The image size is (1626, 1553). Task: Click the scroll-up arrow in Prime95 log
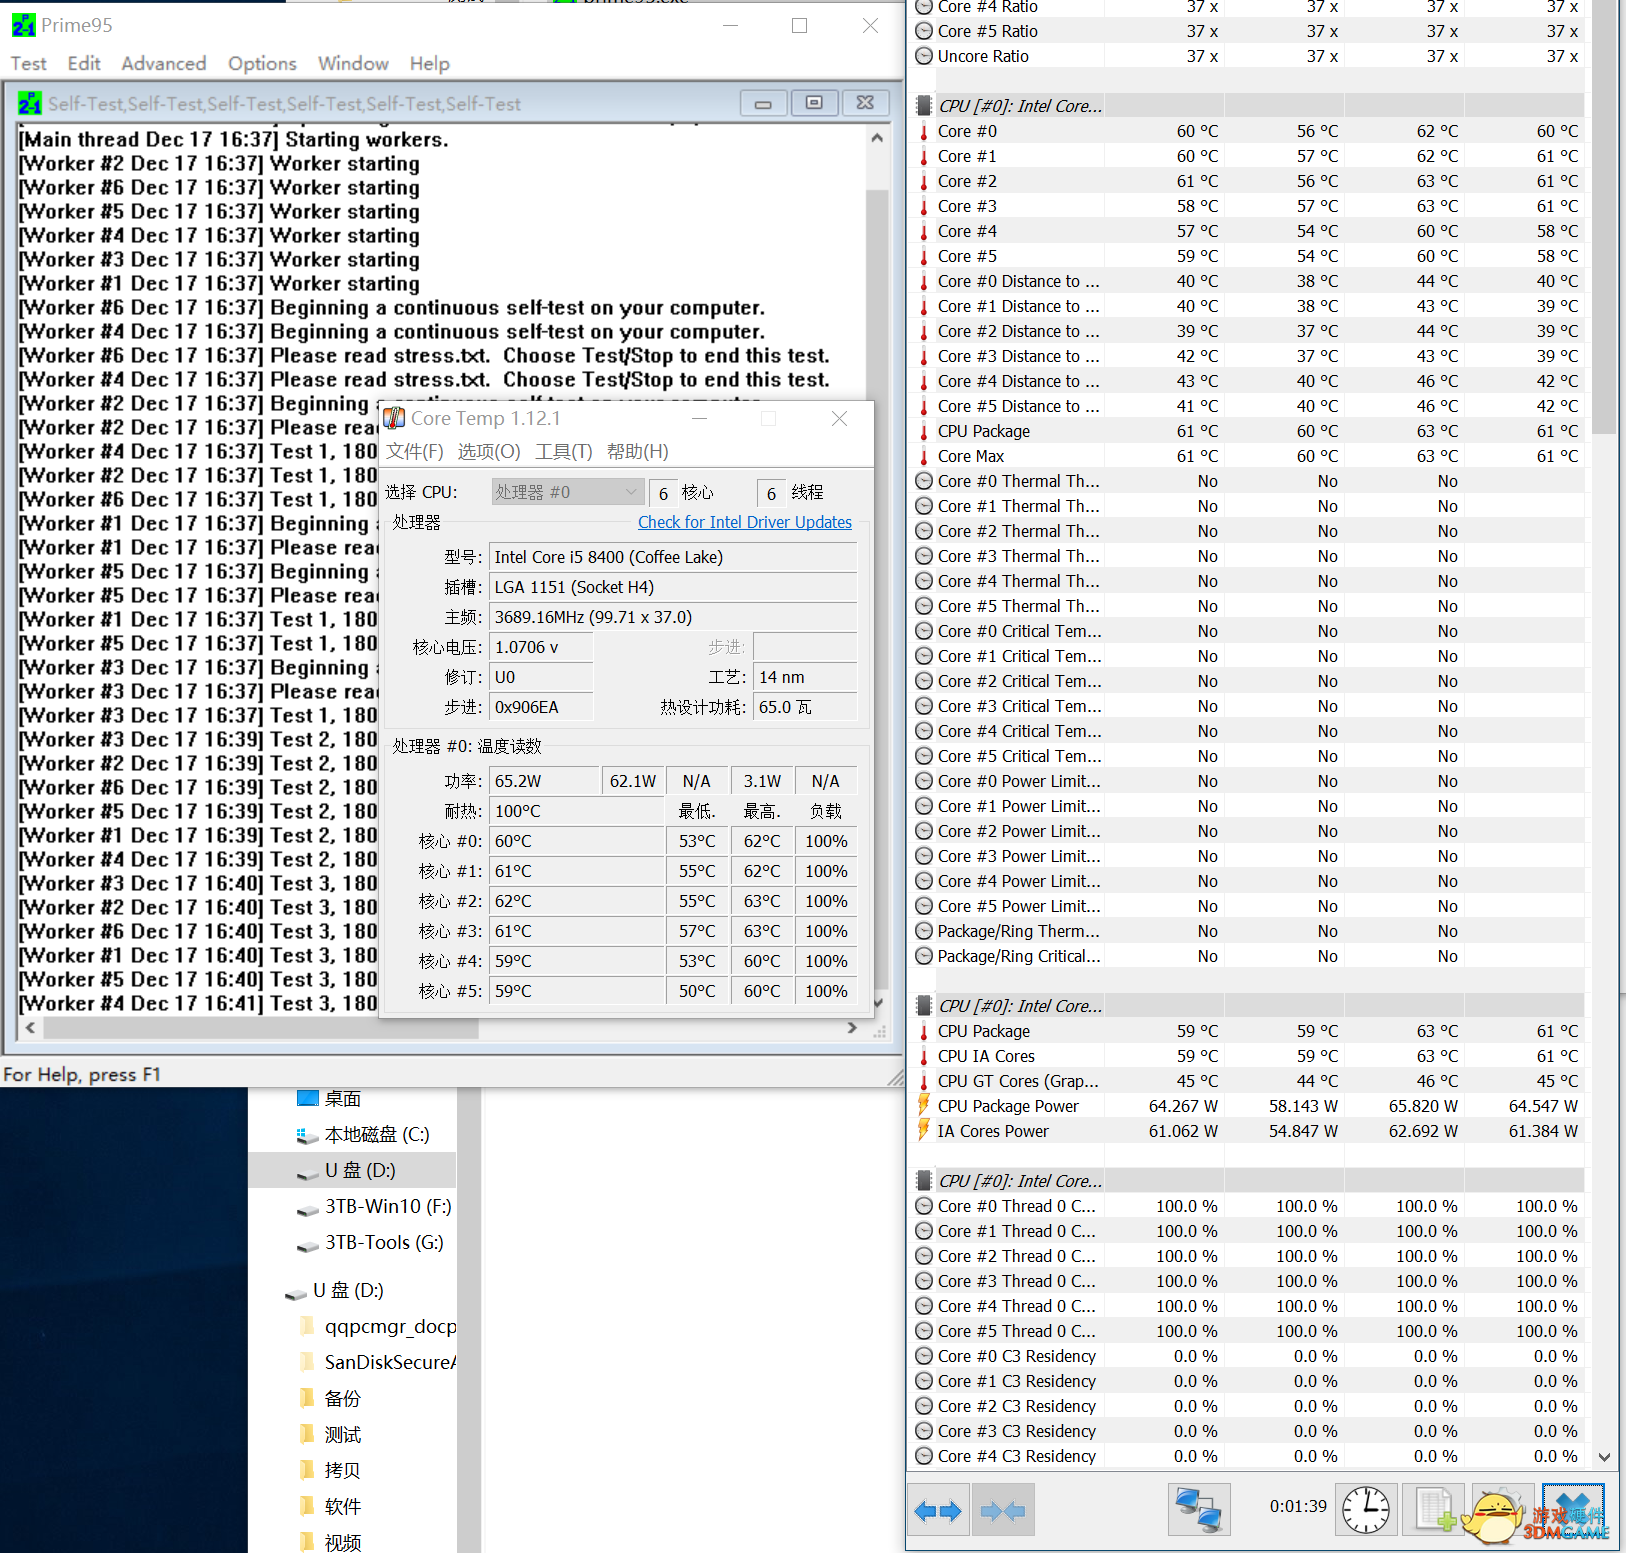point(877,138)
